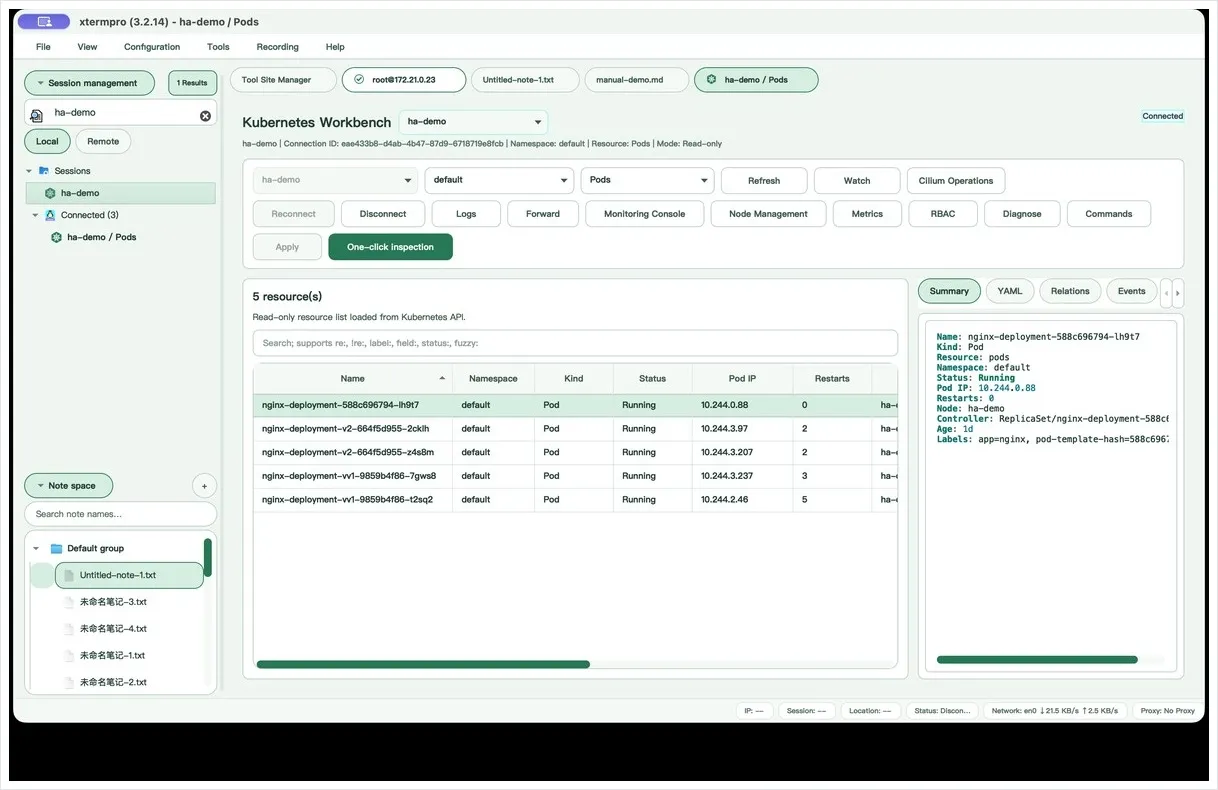
Task: Switch to Remote sessions
Action: point(103,142)
